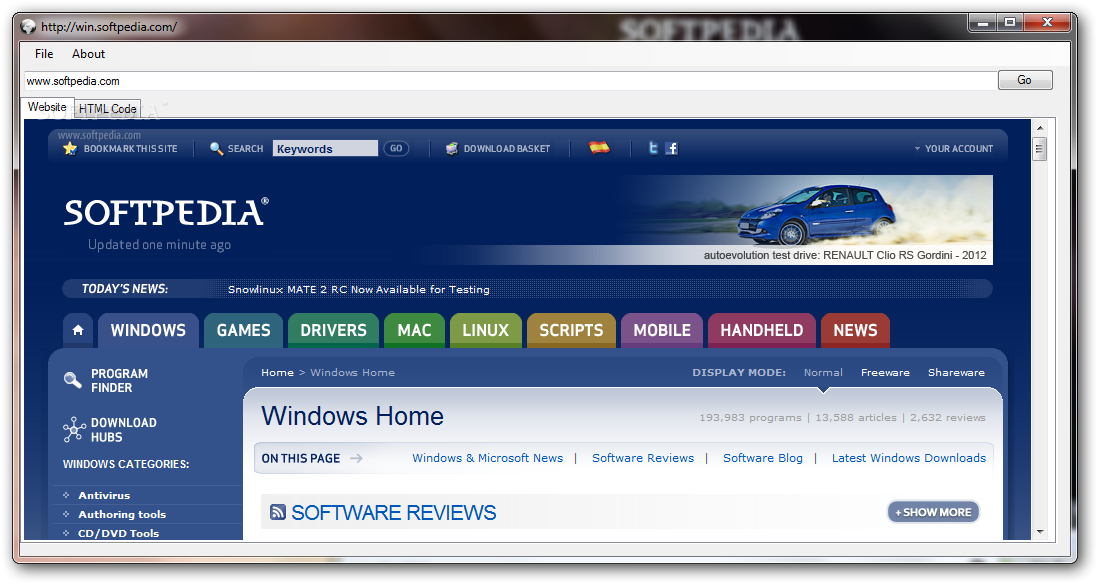Click the Home breadcrumb link
This screenshot has height=584, width=1098.
pyautogui.click(x=277, y=373)
